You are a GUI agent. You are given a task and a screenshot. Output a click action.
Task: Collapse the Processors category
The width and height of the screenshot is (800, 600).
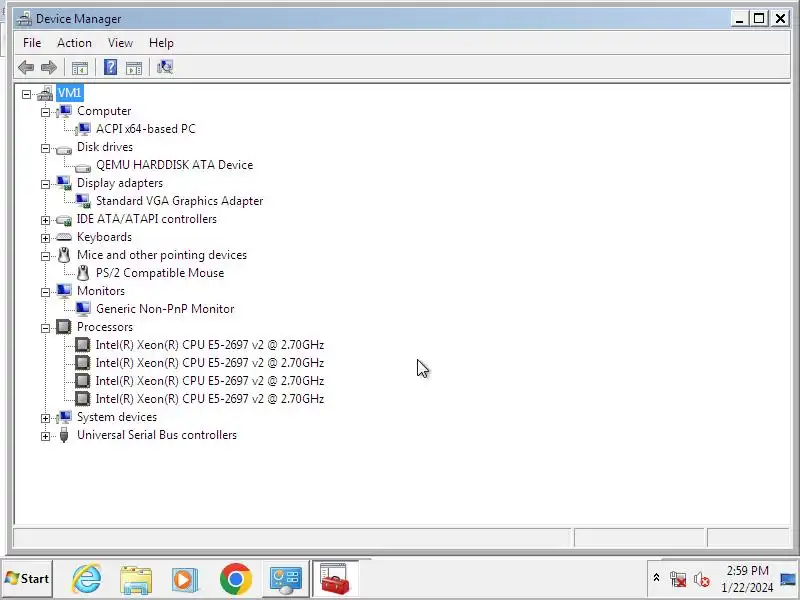coord(45,328)
